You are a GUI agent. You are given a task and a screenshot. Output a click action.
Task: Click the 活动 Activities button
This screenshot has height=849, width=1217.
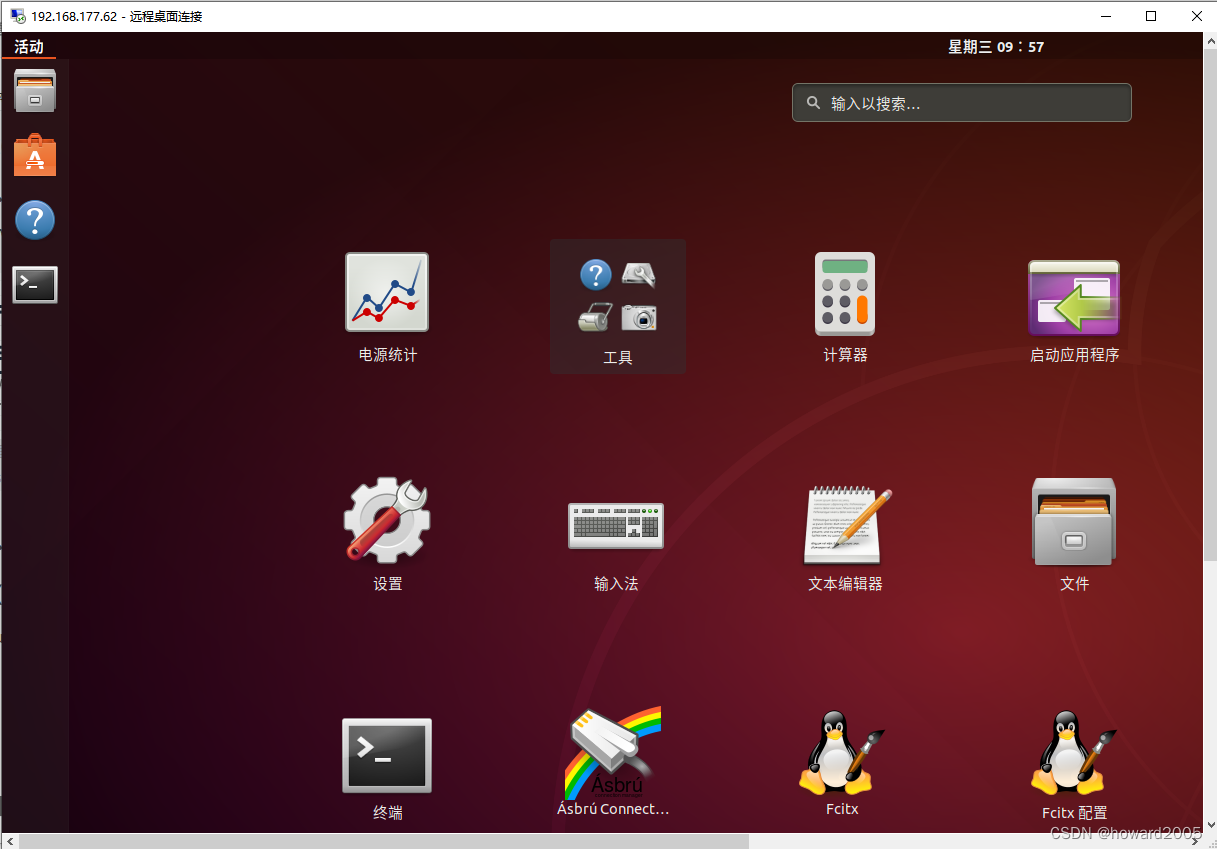(29, 47)
